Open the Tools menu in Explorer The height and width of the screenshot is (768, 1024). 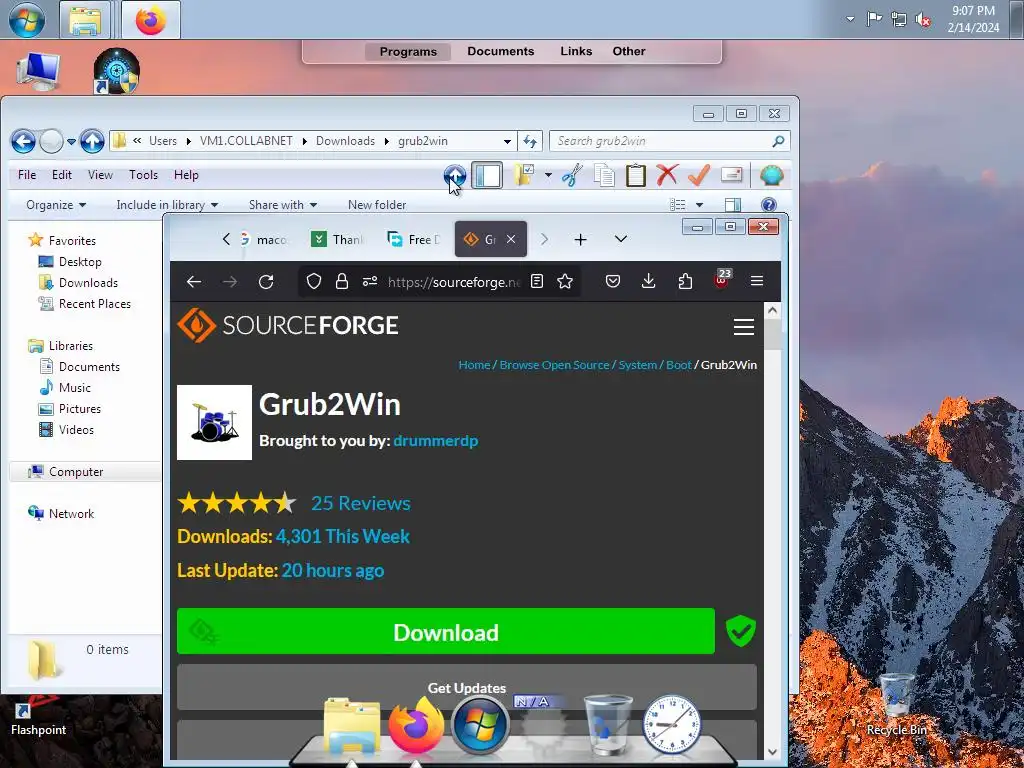pos(143,175)
